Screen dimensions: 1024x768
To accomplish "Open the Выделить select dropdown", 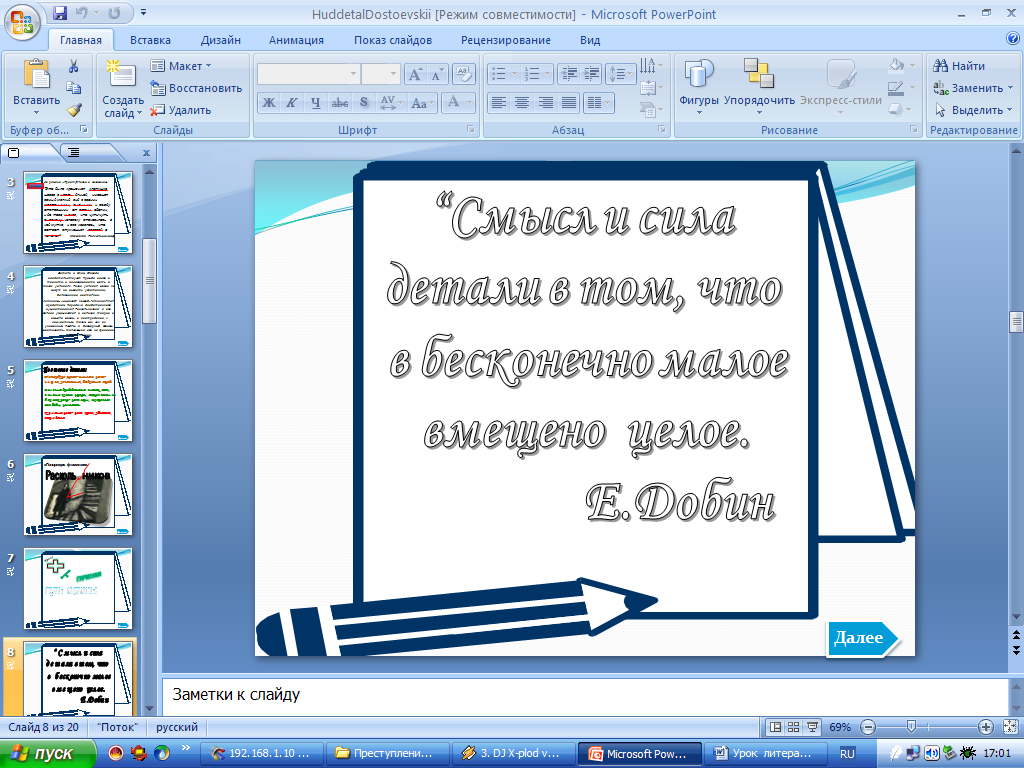I will coord(973,110).
